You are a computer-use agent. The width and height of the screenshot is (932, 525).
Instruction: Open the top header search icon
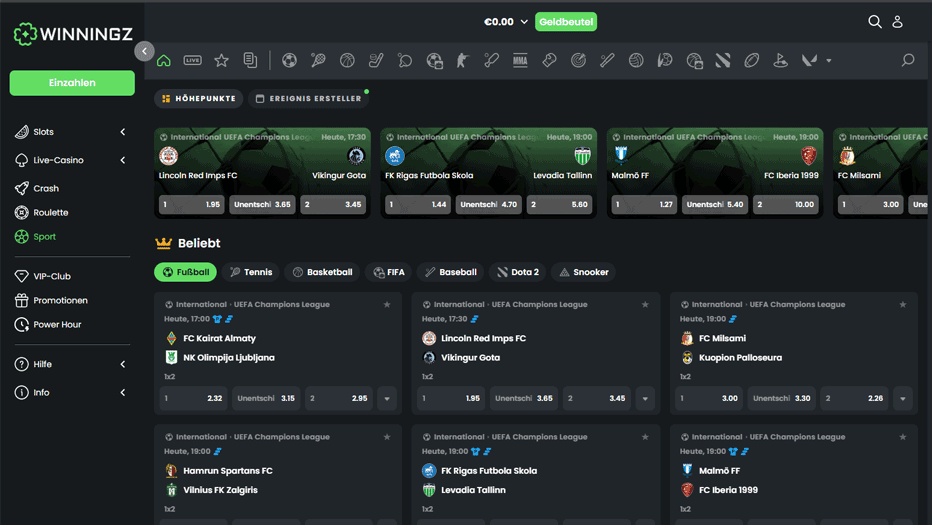point(874,22)
